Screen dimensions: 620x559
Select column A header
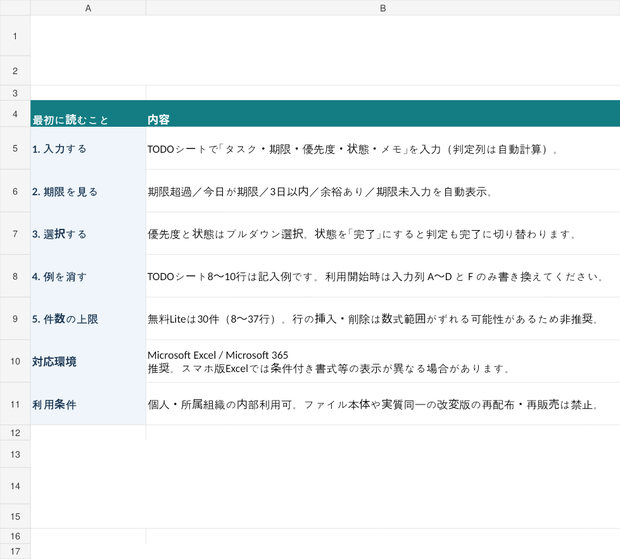(x=88, y=8)
